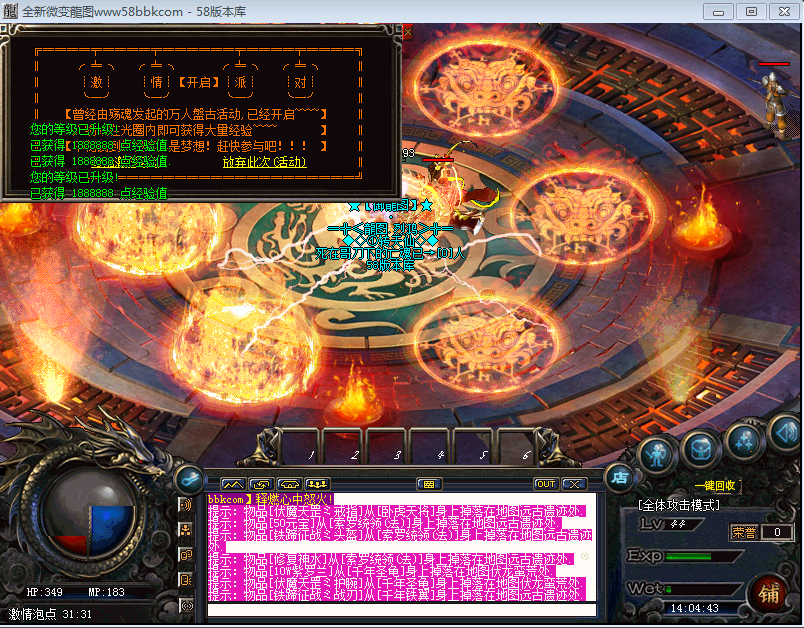Select quick slot 3 on the belt bar
The image size is (804, 628).
tap(388, 447)
